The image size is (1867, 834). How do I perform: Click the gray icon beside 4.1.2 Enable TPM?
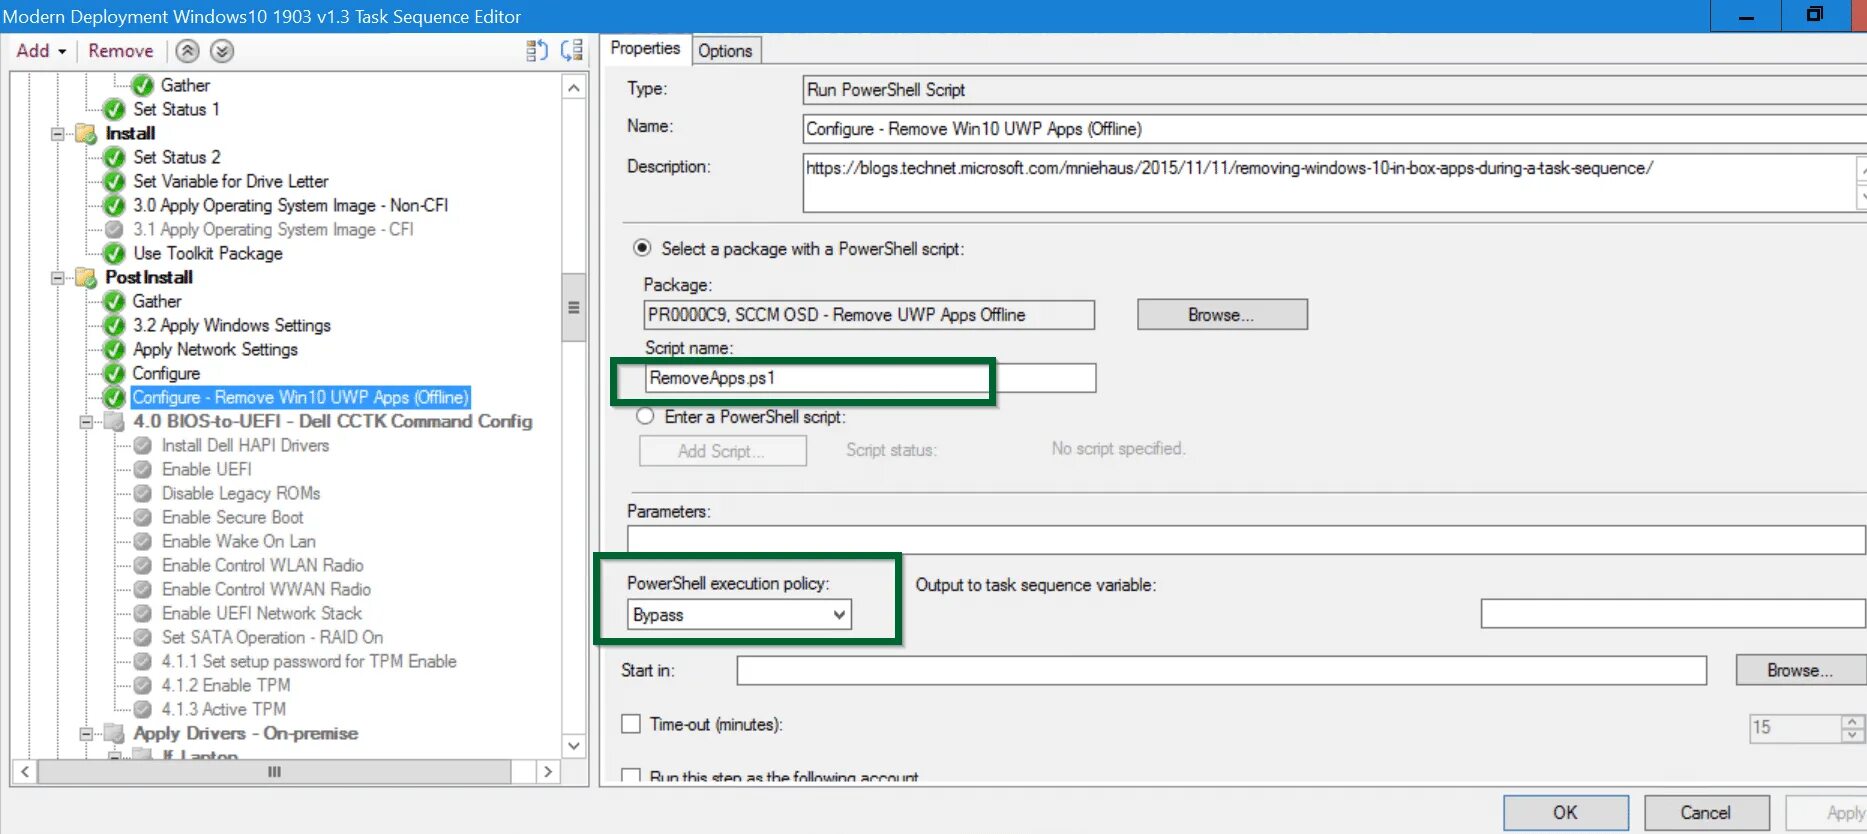point(143,685)
